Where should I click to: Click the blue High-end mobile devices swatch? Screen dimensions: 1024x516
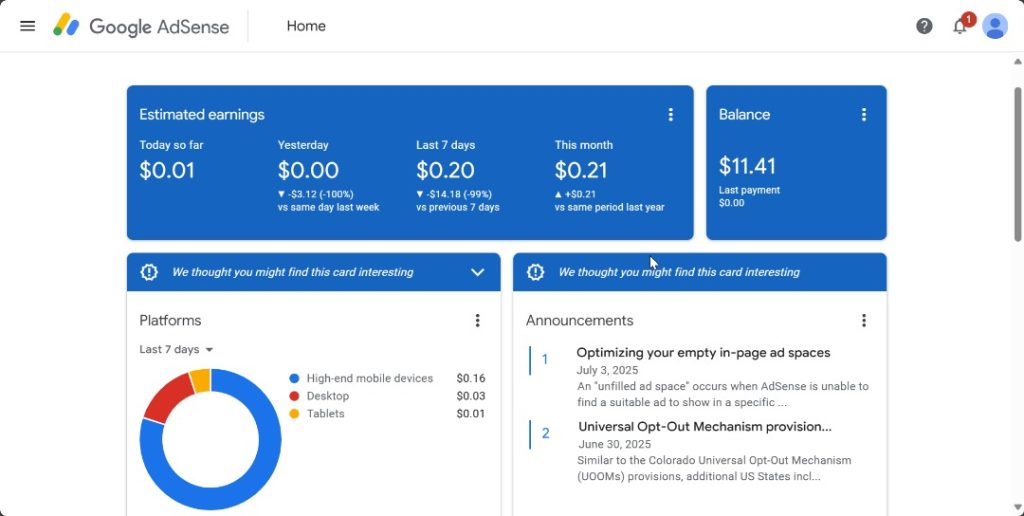(294, 379)
